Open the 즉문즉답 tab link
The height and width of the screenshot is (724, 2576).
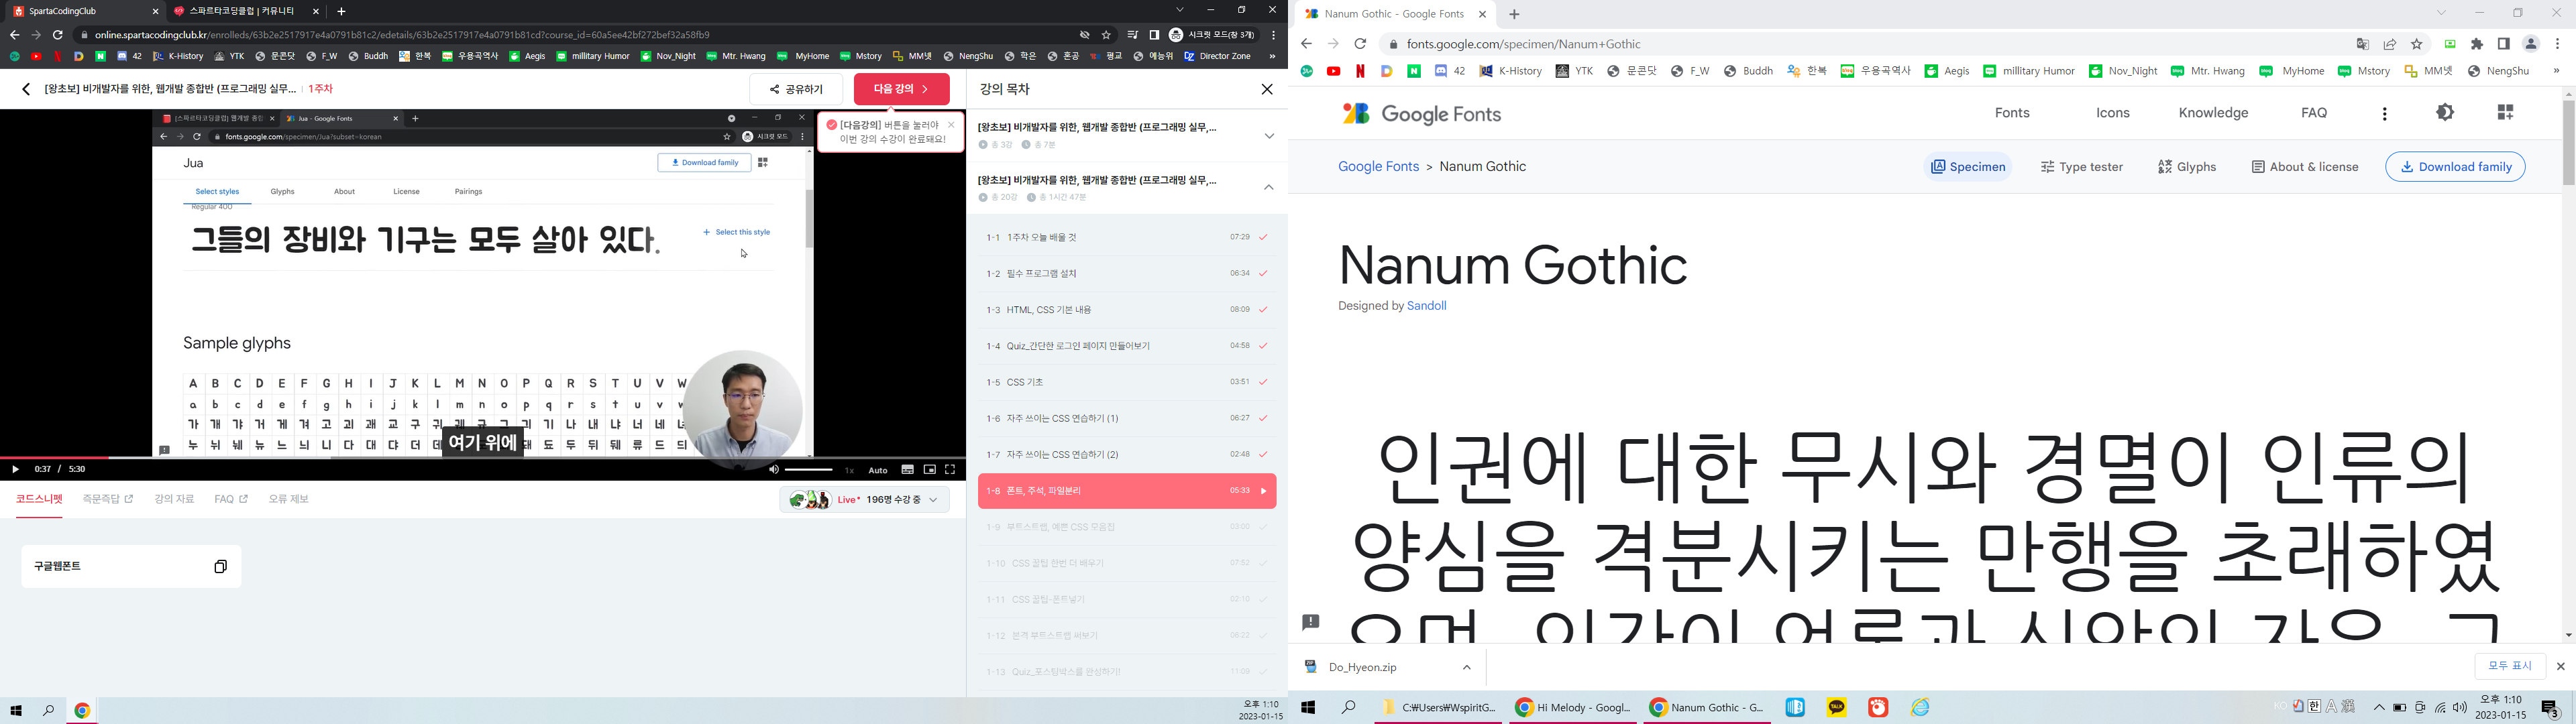coord(108,499)
